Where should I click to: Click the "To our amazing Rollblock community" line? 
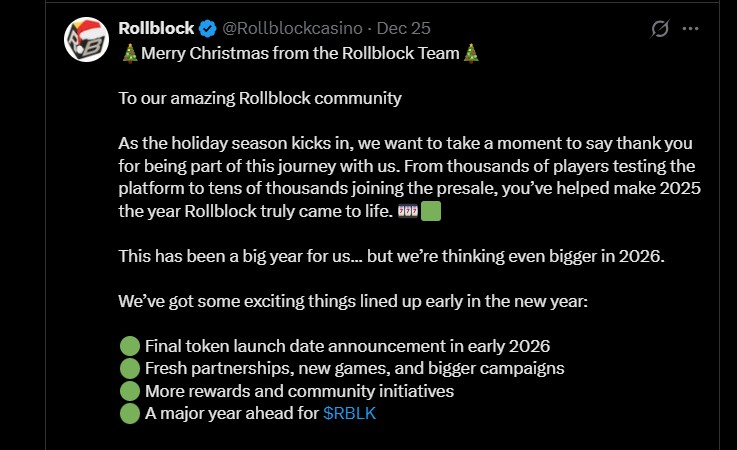(x=259, y=98)
